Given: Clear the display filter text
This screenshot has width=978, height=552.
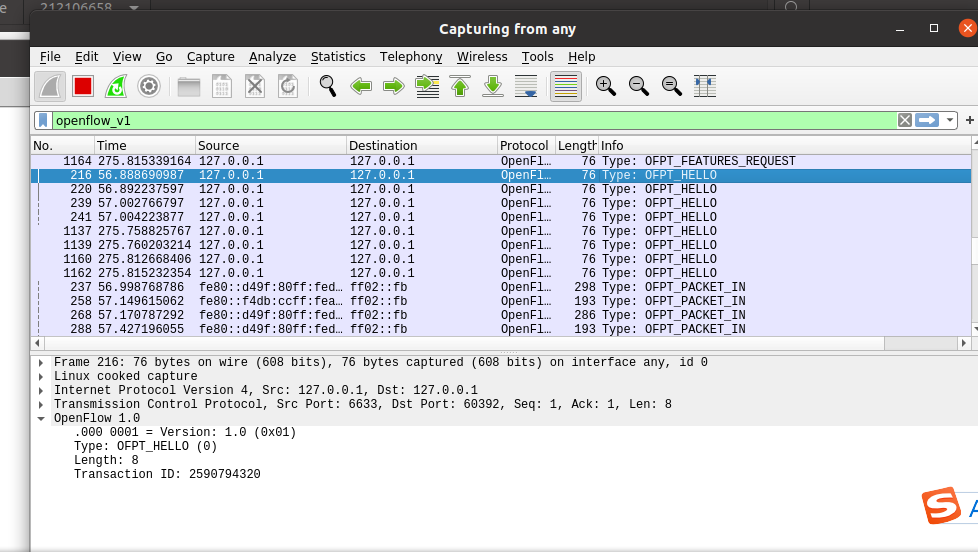Looking at the screenshot, I should click(x=904, y=120).
